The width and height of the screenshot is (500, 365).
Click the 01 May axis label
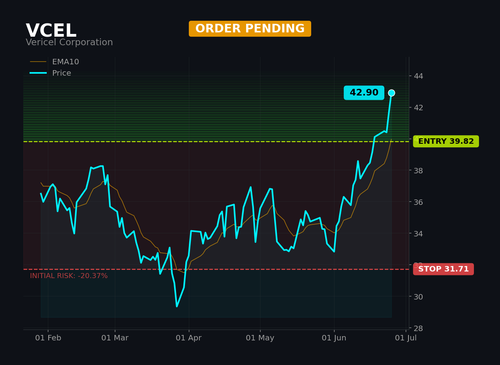click(x=260, y=338)
